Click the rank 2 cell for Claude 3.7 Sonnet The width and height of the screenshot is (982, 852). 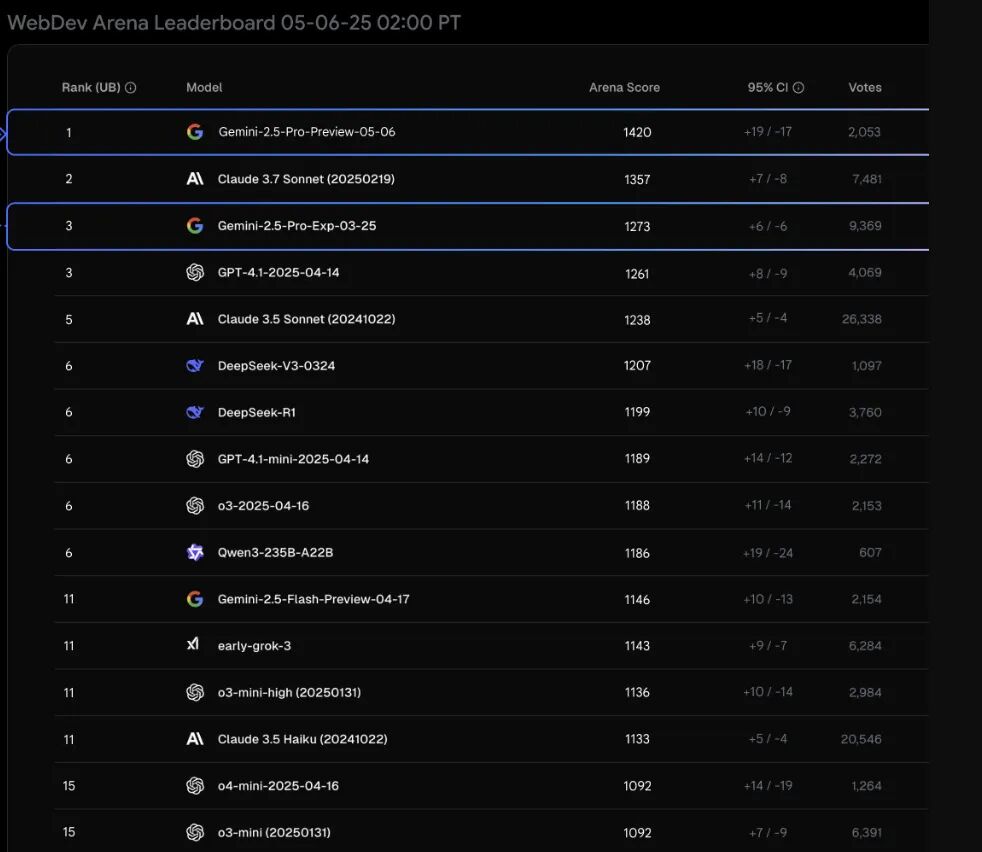tap(69, 179)
